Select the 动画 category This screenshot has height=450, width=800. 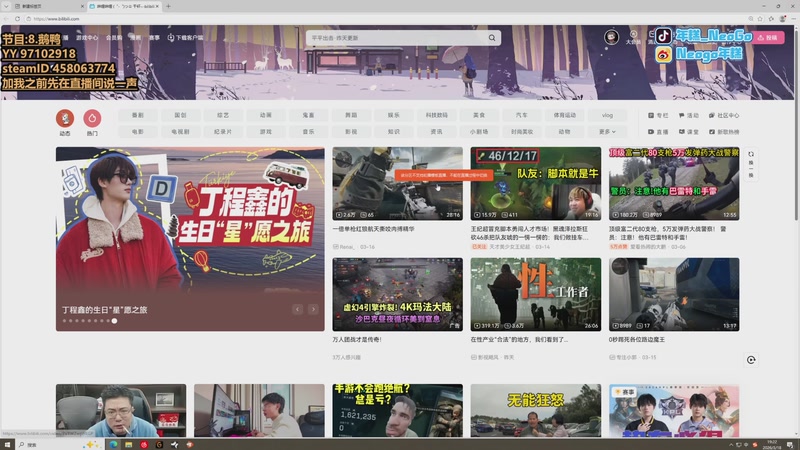pos(265,115)
